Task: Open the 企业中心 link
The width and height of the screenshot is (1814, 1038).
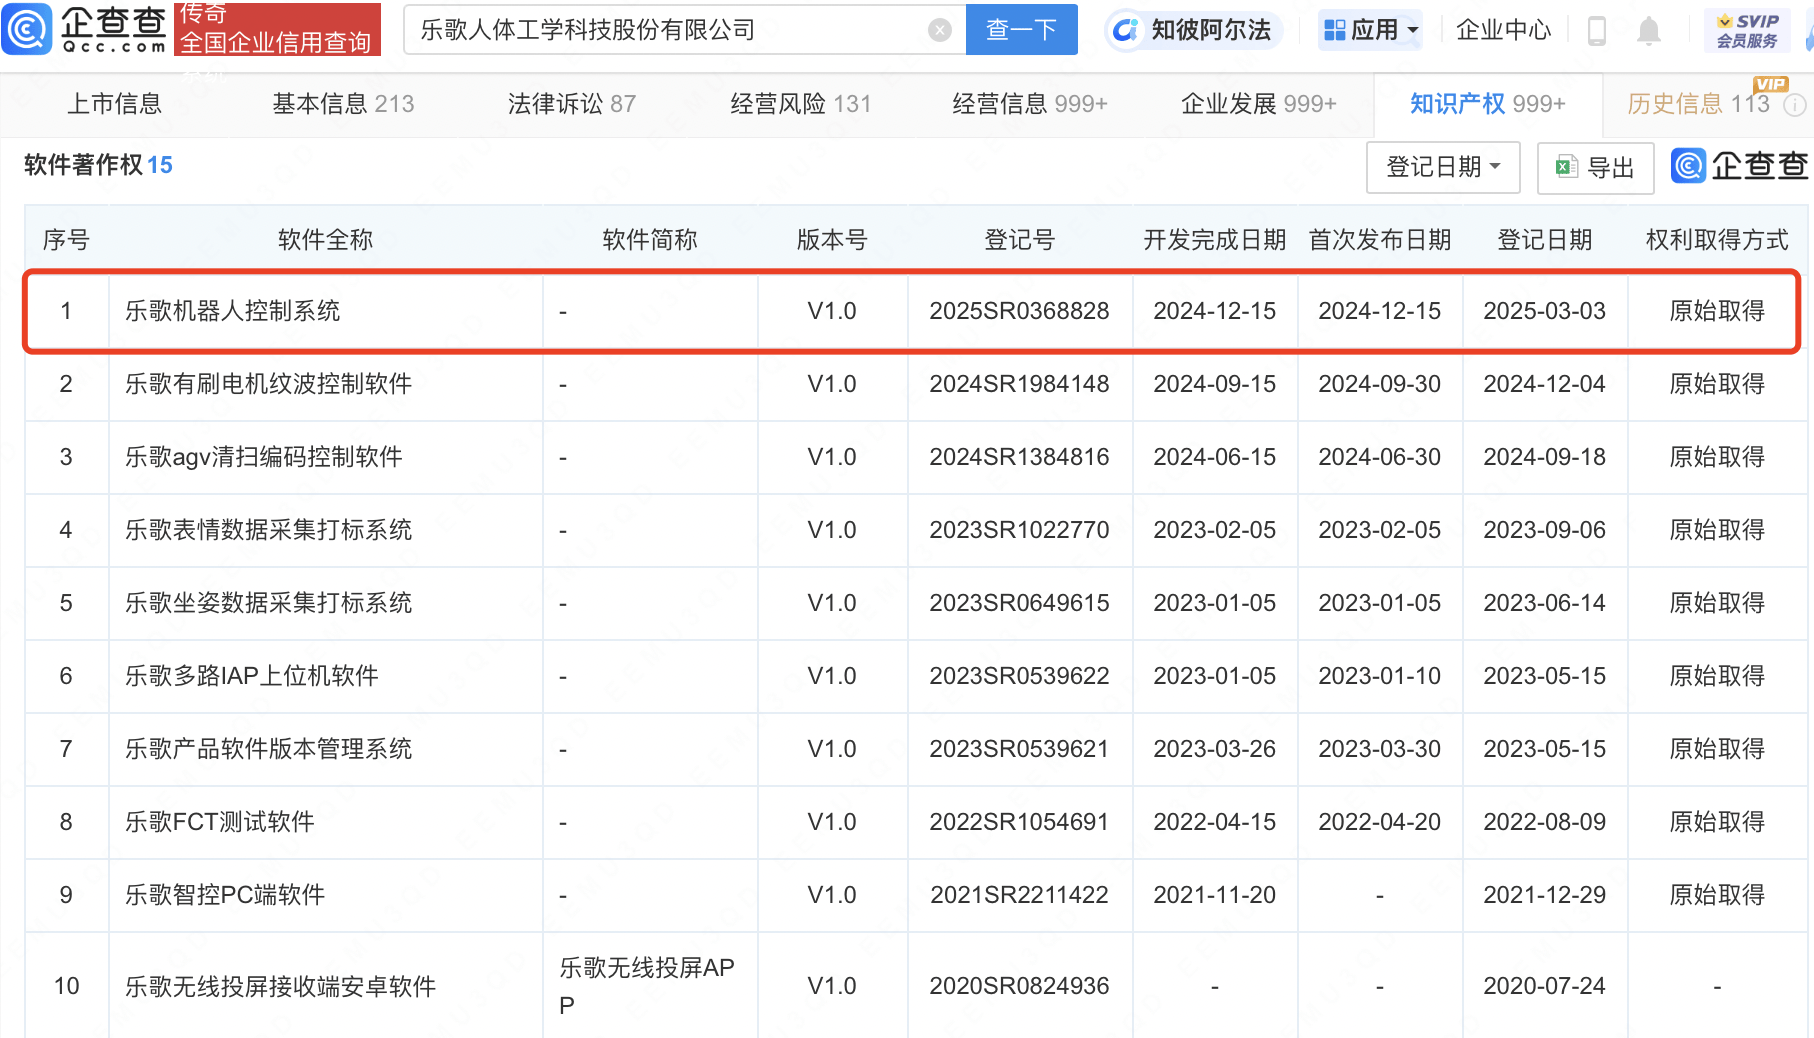Action: click(1503, 30)
